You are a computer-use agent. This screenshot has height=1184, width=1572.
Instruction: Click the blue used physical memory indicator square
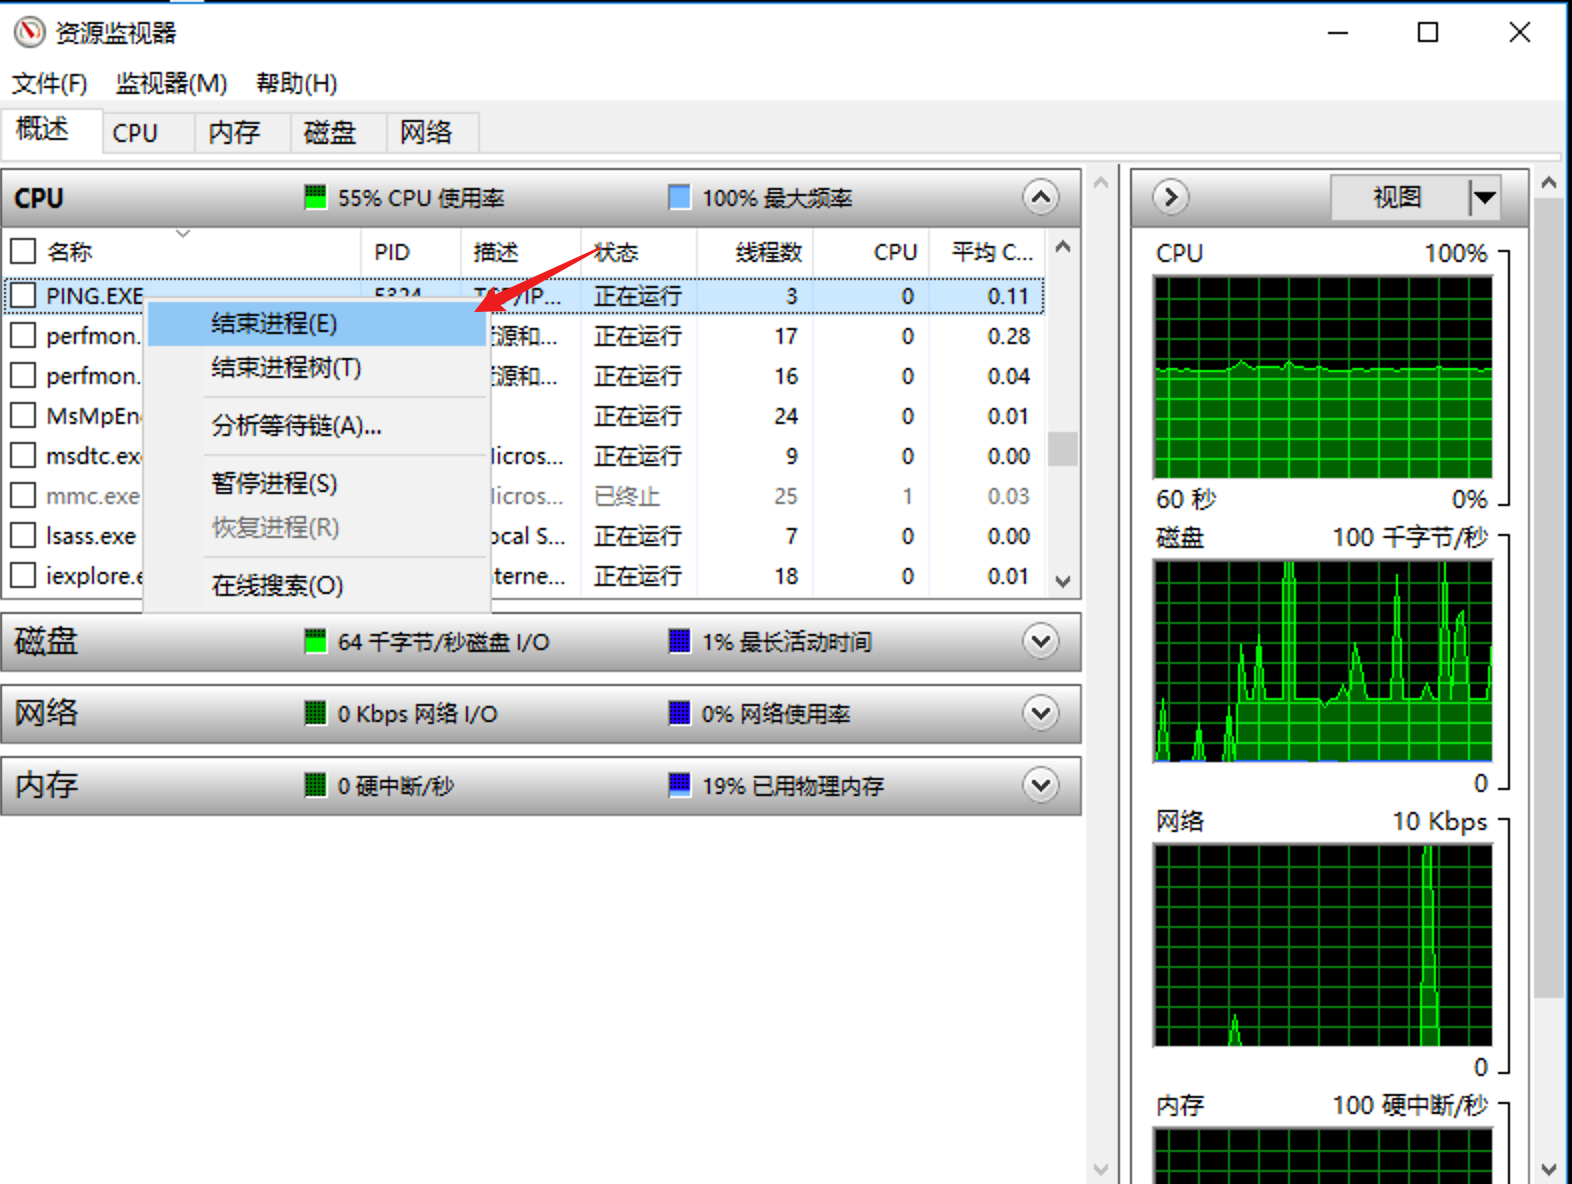click(x=679, y=785)
